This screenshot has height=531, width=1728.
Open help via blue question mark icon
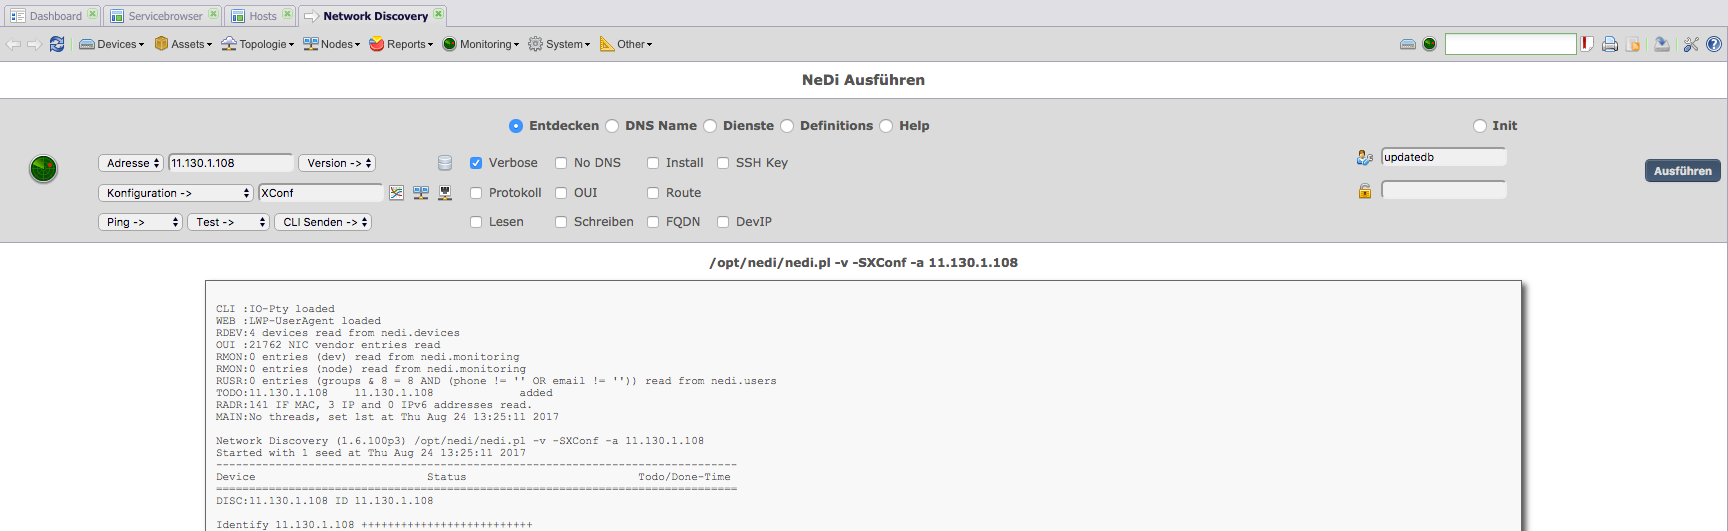pos(1714,44)
